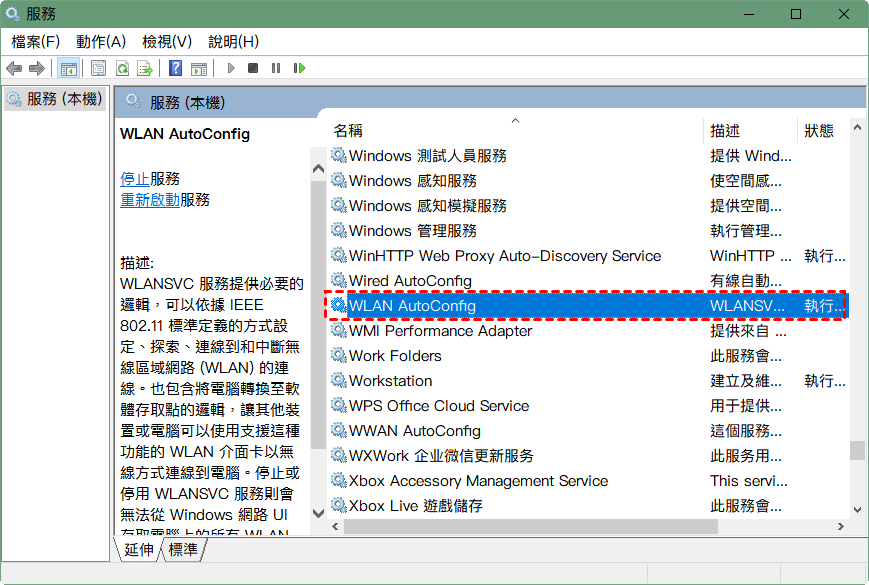
Task: Click gear icon of Windows 測試人員服務
Action: tap(339, 155)
